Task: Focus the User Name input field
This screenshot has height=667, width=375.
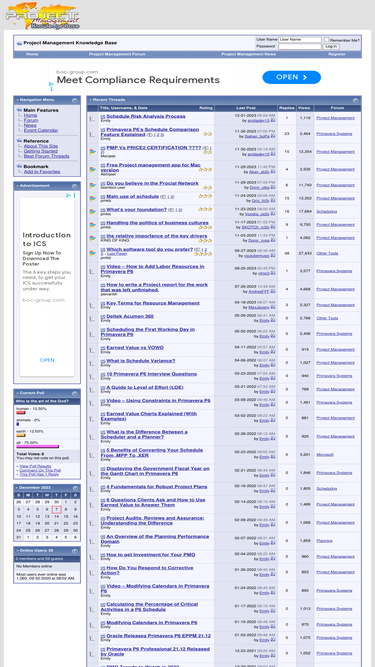Action: click(x=300, y=40)
